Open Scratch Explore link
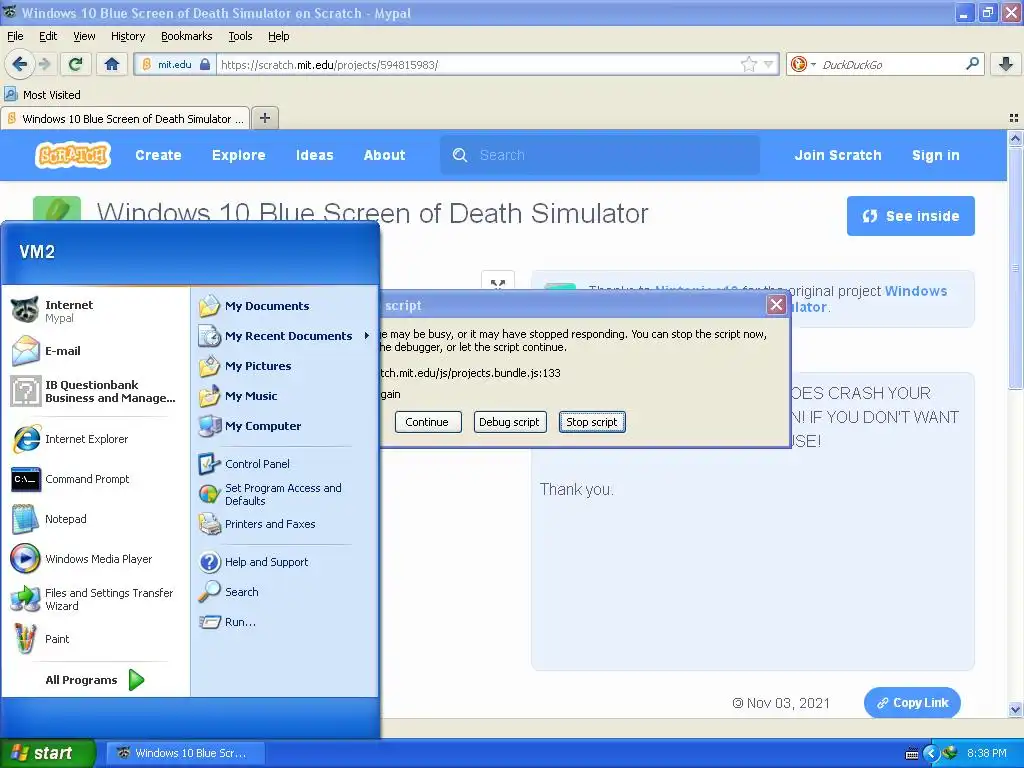 239,155
